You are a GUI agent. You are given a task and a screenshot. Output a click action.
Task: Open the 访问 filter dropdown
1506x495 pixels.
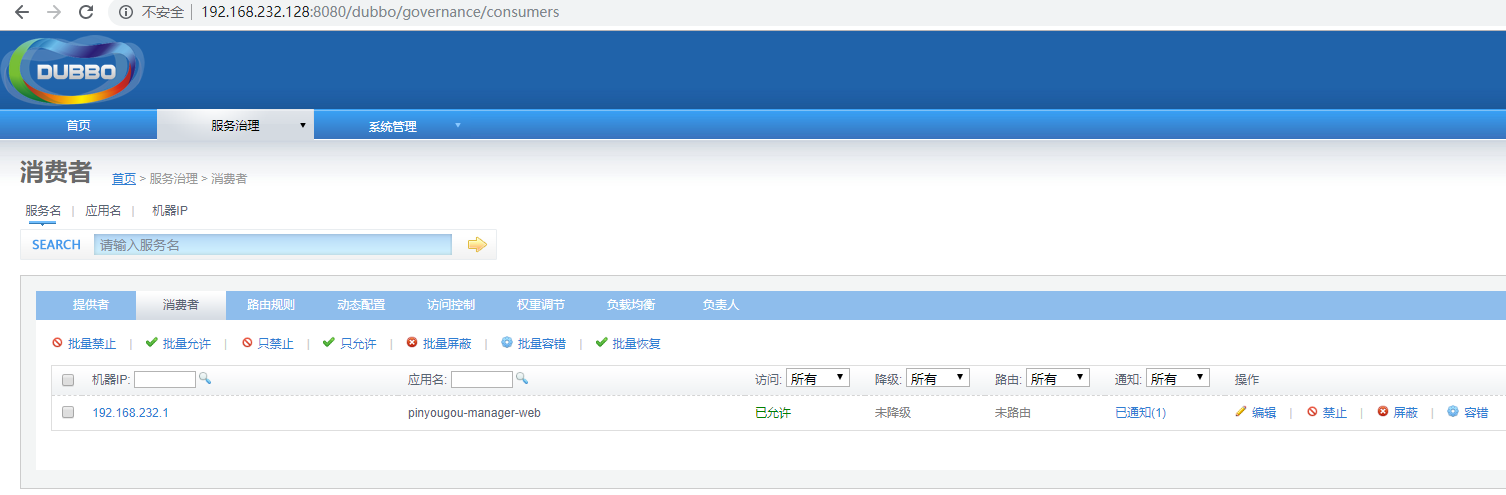tap(818, 378)
